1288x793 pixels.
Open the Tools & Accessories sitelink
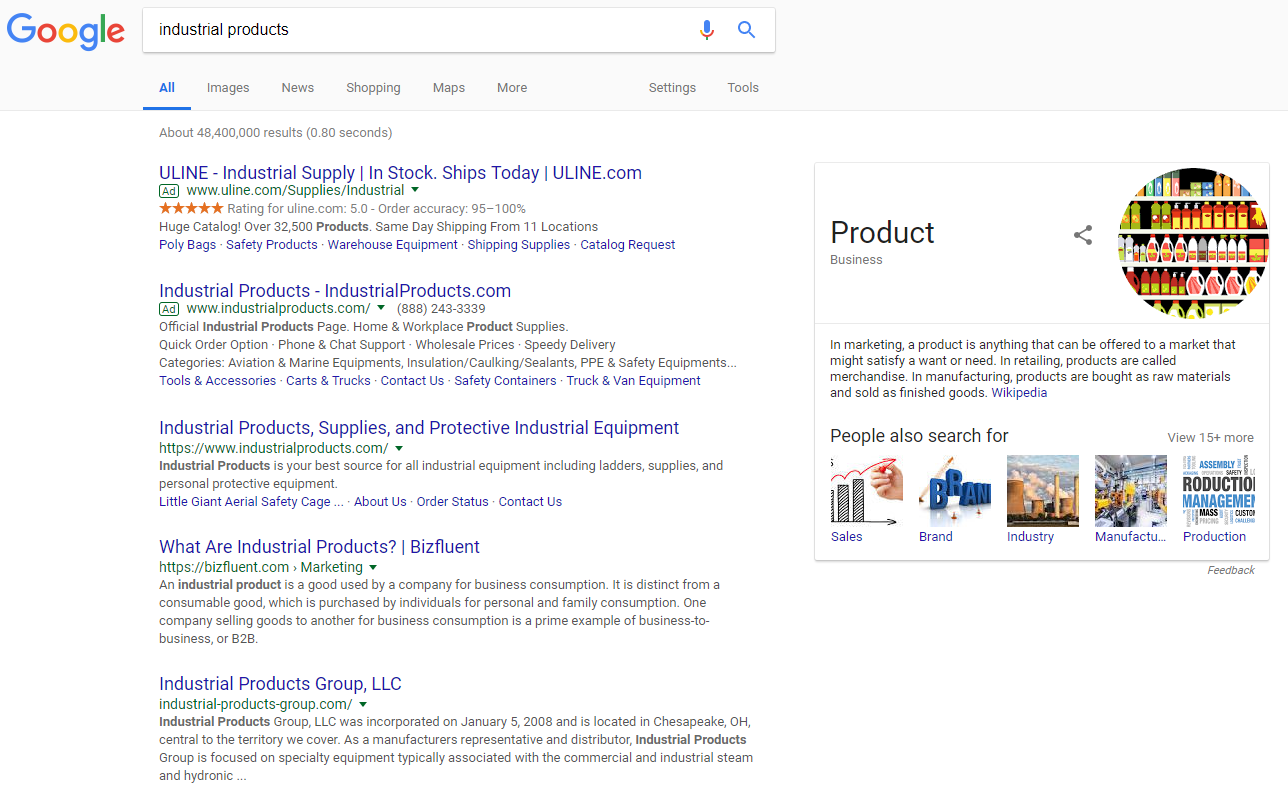(x=217, y=381)
